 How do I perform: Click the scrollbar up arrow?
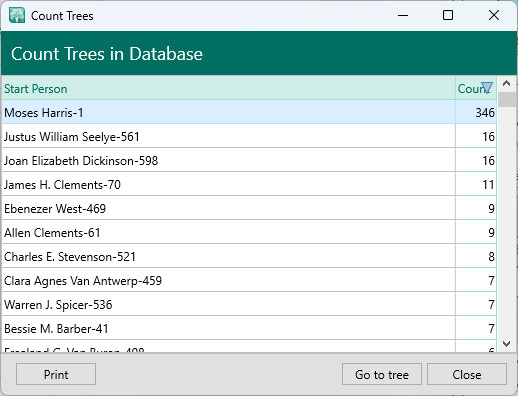pyautogui.click(x=506, y=83)
